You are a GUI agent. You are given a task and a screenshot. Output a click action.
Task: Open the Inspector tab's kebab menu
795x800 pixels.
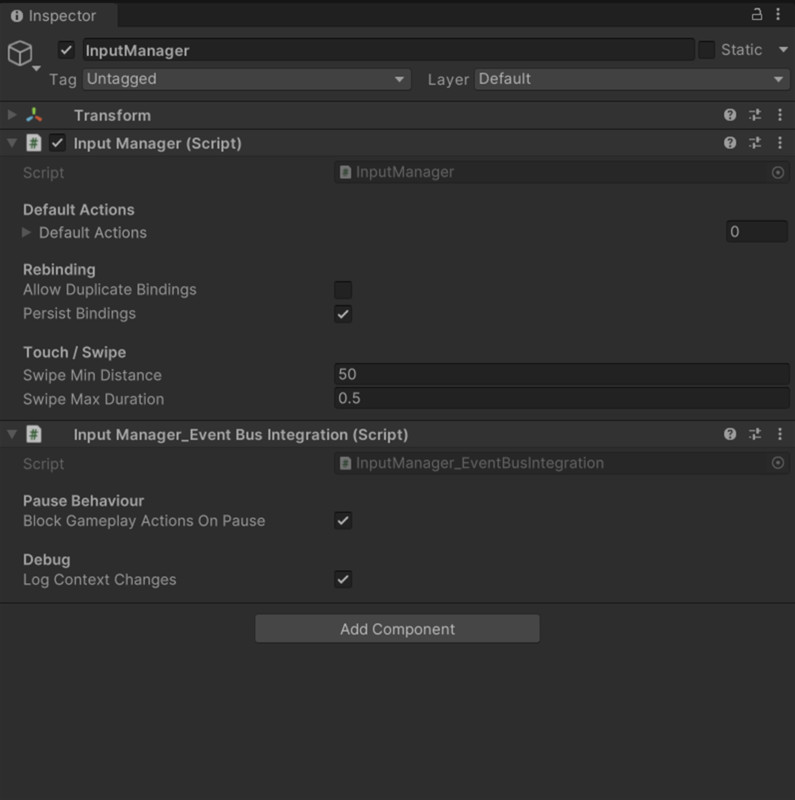778,14
